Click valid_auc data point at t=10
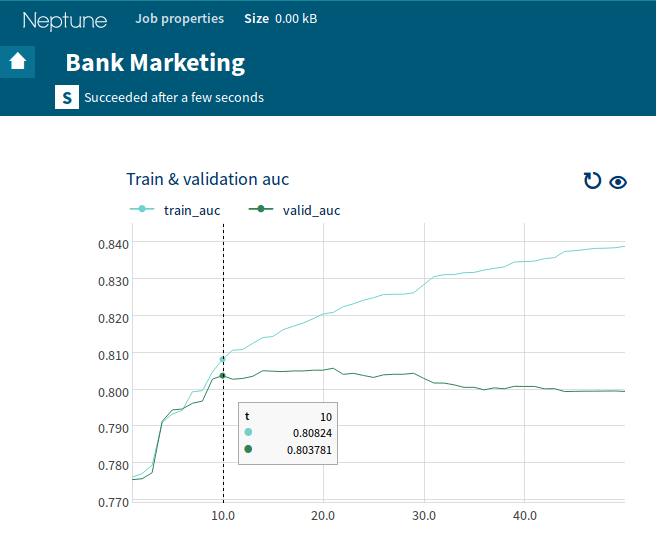This screenshot has width=656, height=542. (x=223, y=376)
